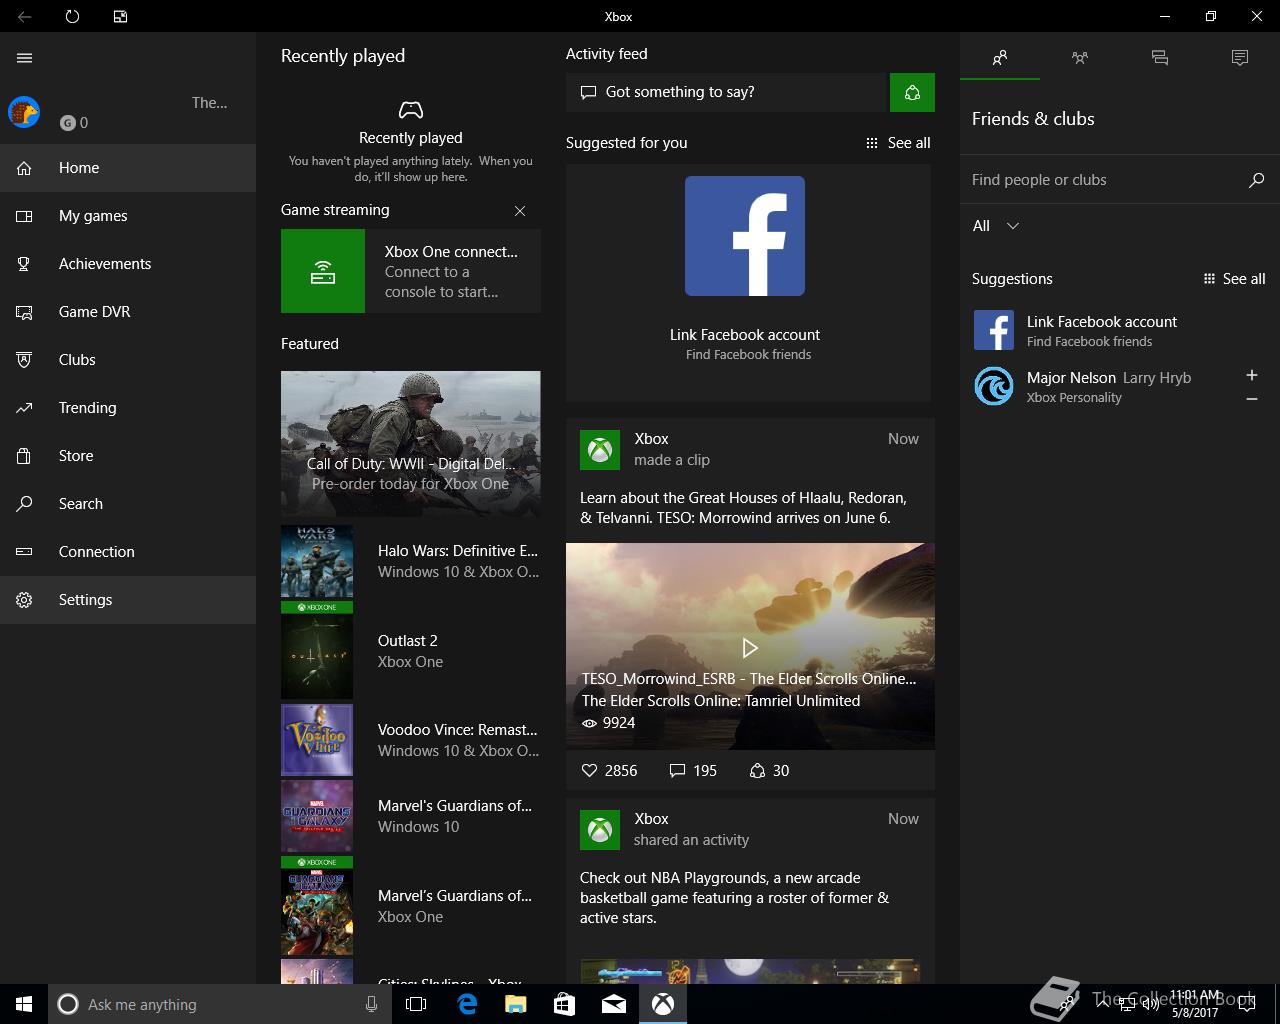The image size is (1280, 1024).
Task: Click Xbox avatar on 'shared an activity' post
Action: pos(600,830)
